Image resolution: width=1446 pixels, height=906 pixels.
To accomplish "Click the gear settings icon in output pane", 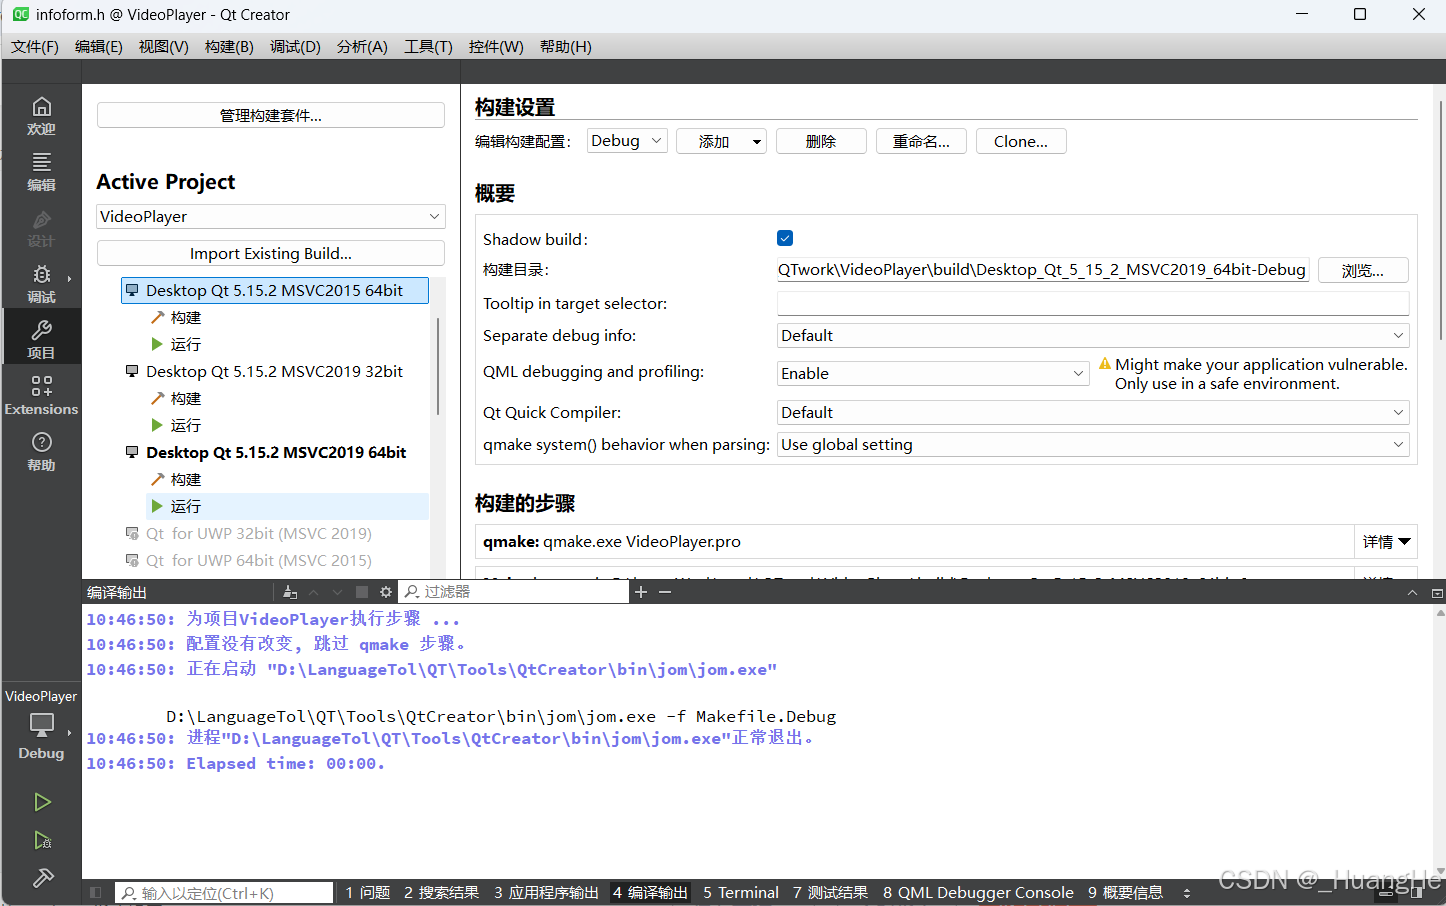I will click(386, 591).
